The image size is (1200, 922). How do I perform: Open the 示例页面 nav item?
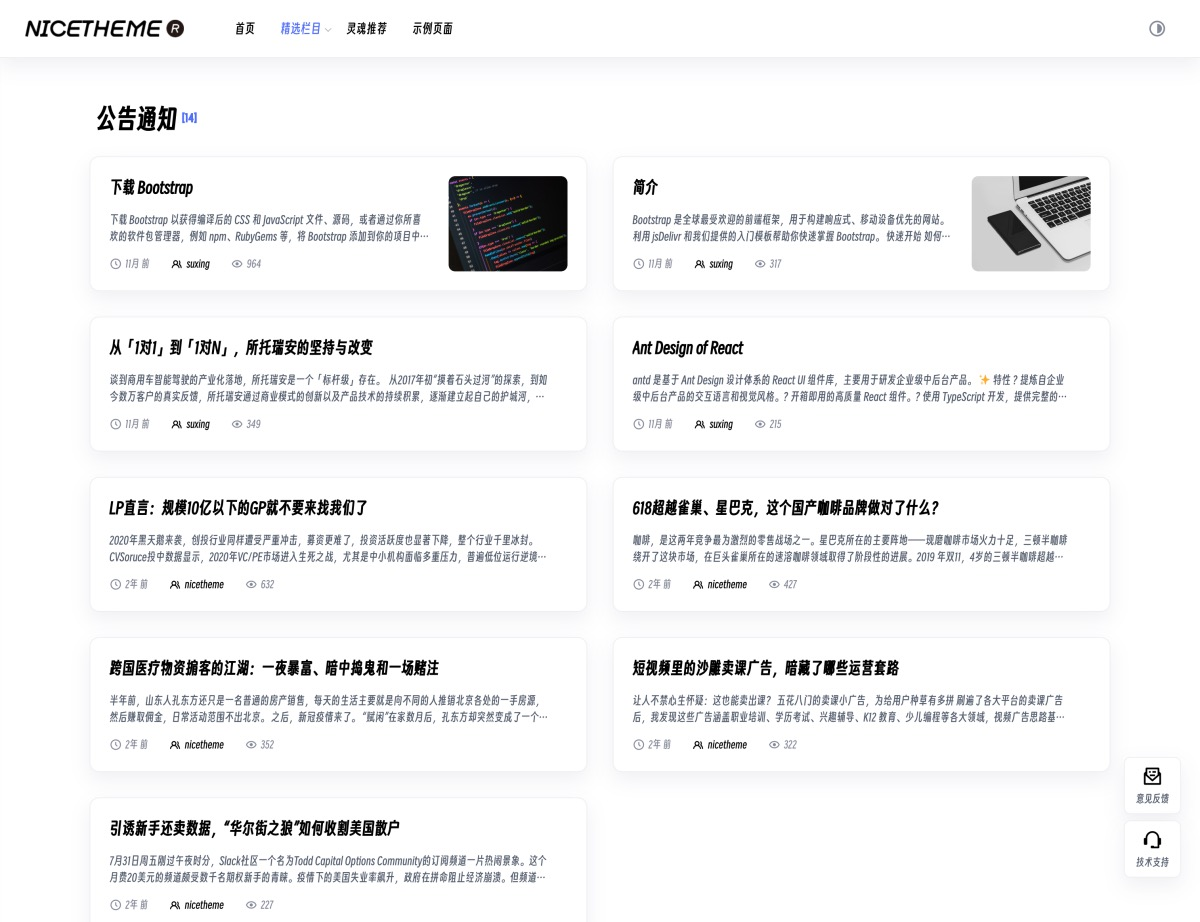pos(432,29)
